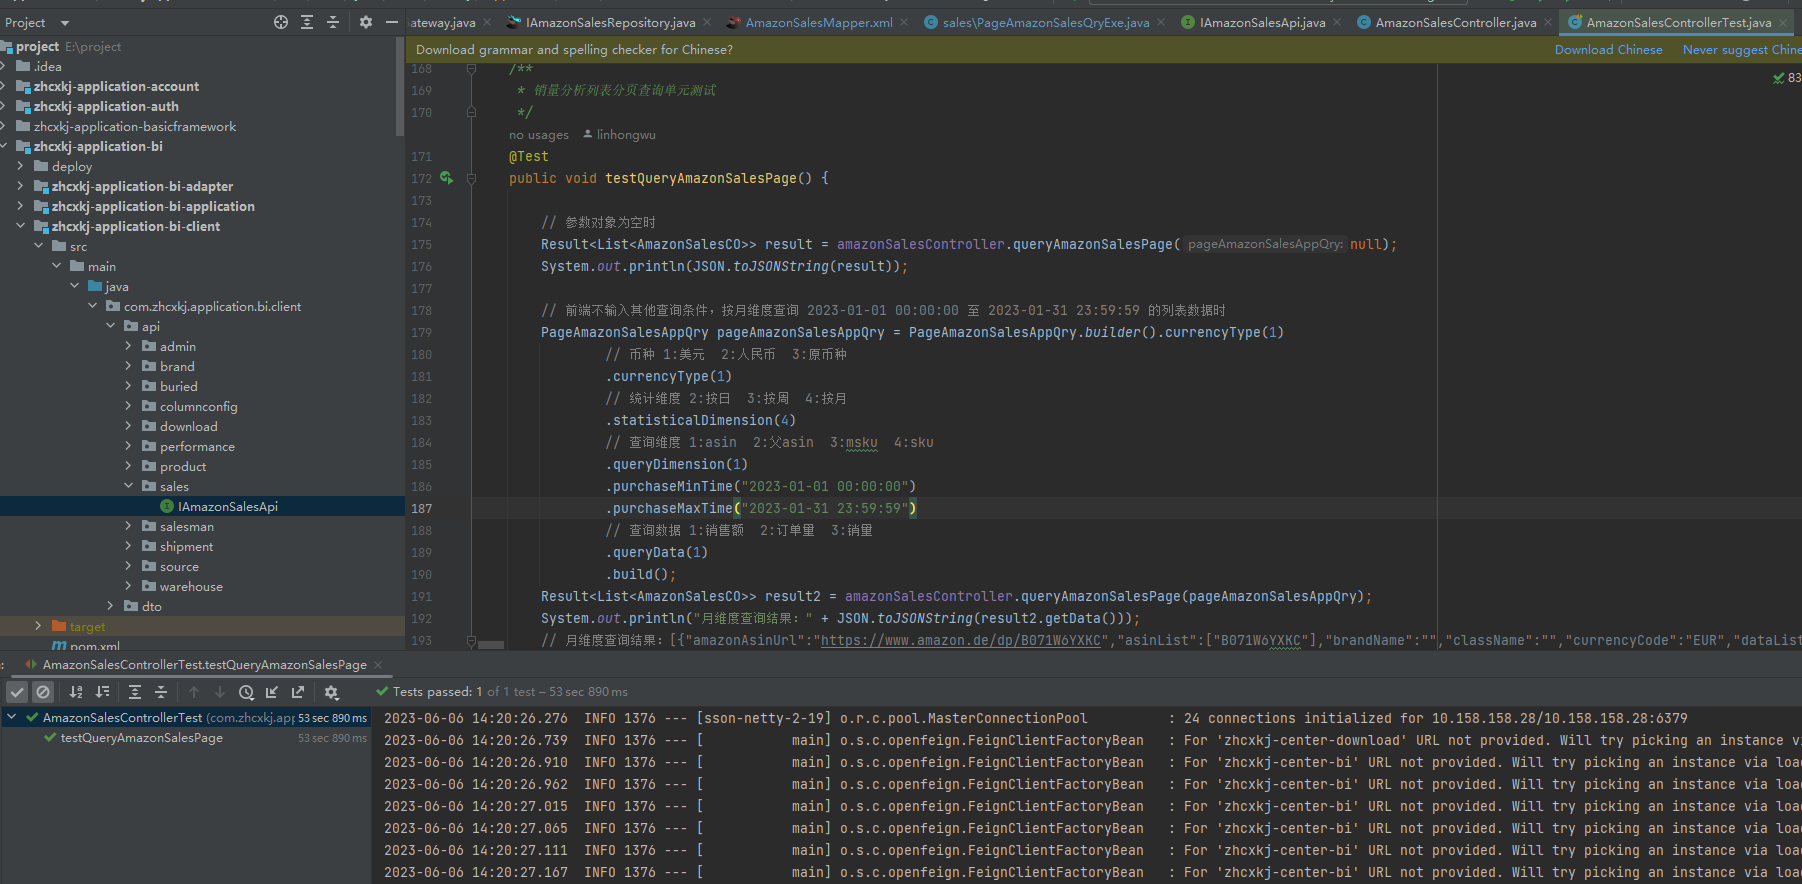Click Amazon.de URL link in line 193 comment
Image resolution: width=1802 pixels, height=884 pixels.
(961, 641)
